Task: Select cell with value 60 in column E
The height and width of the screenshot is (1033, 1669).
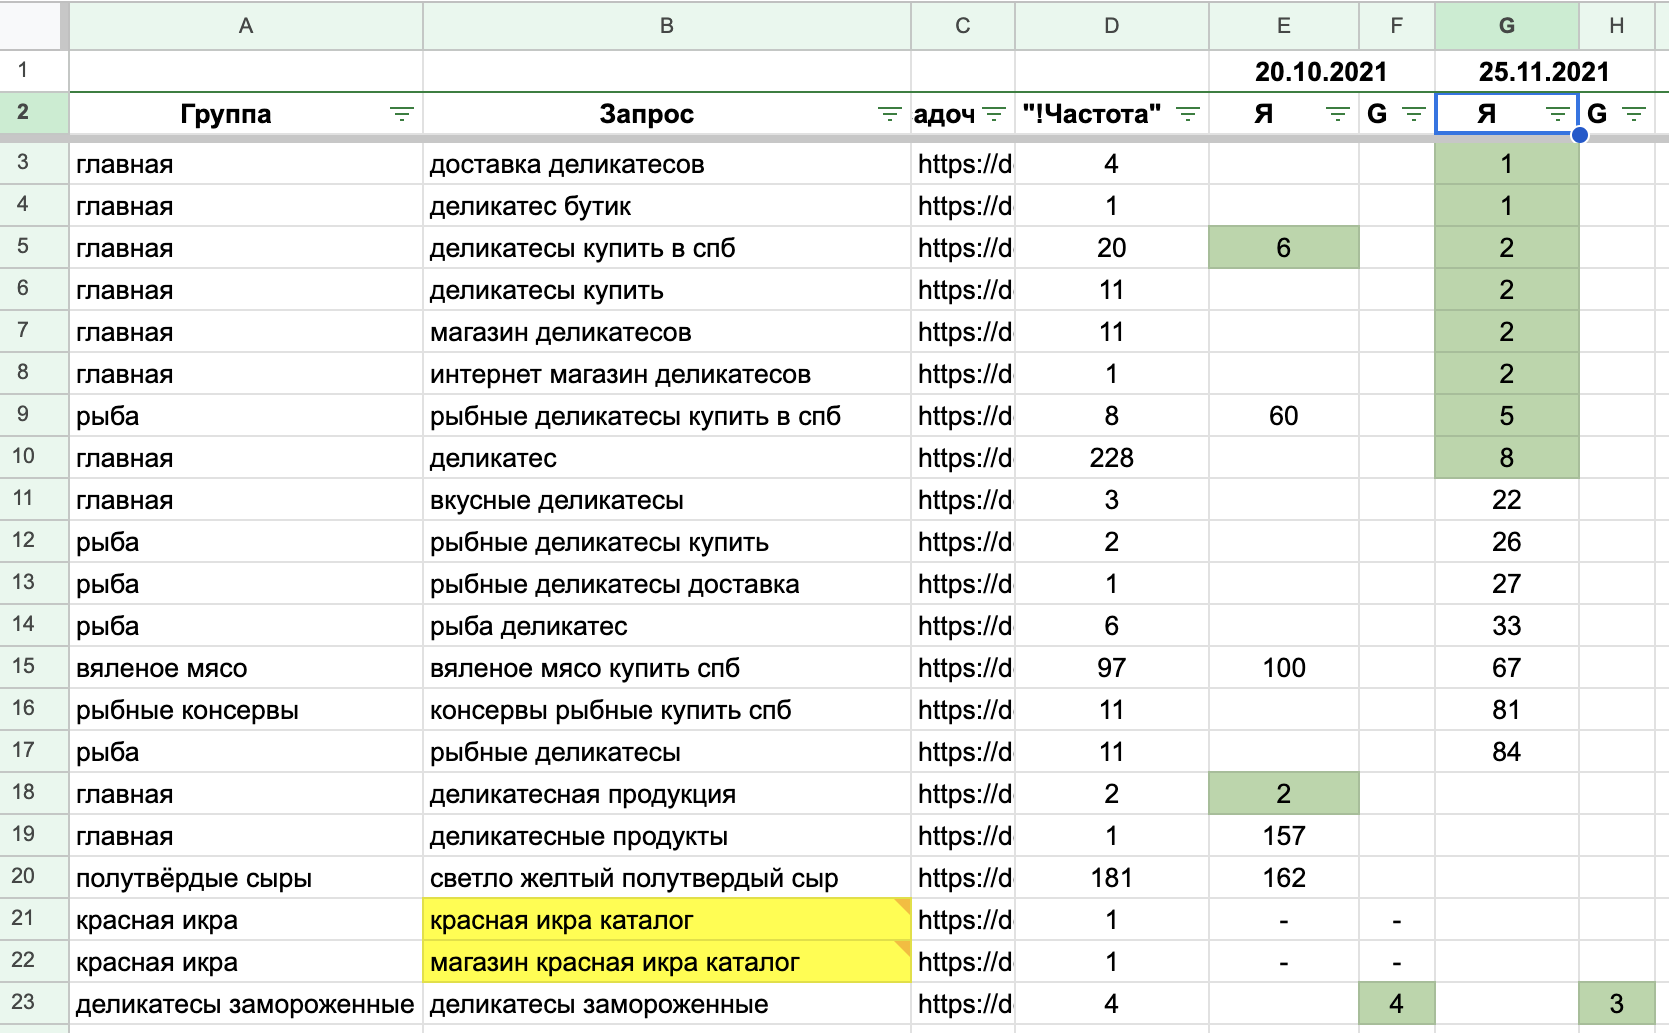Action: pos(1284,416)
